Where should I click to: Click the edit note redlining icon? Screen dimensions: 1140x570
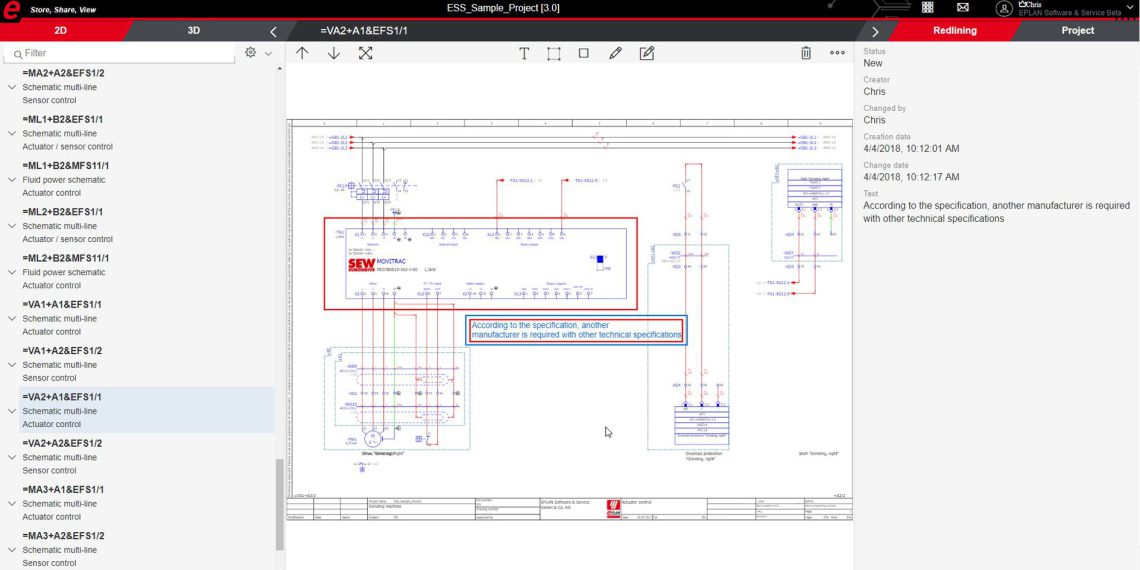coord(647,53)
